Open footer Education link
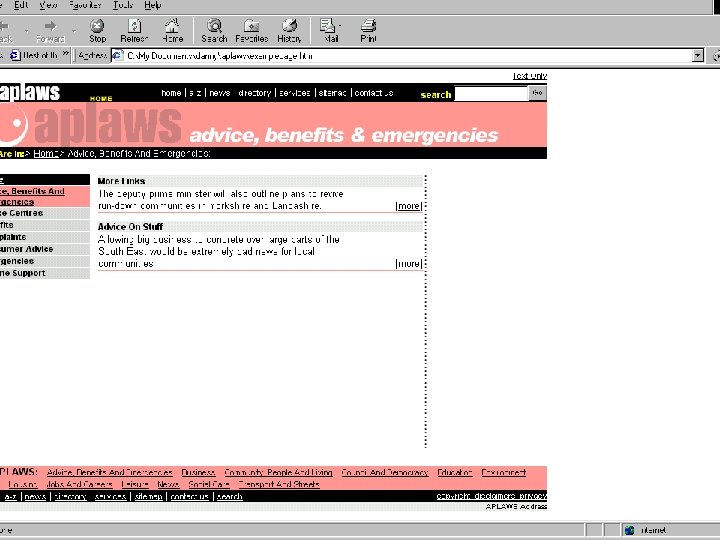720x540 pixels. pos(455,472)
